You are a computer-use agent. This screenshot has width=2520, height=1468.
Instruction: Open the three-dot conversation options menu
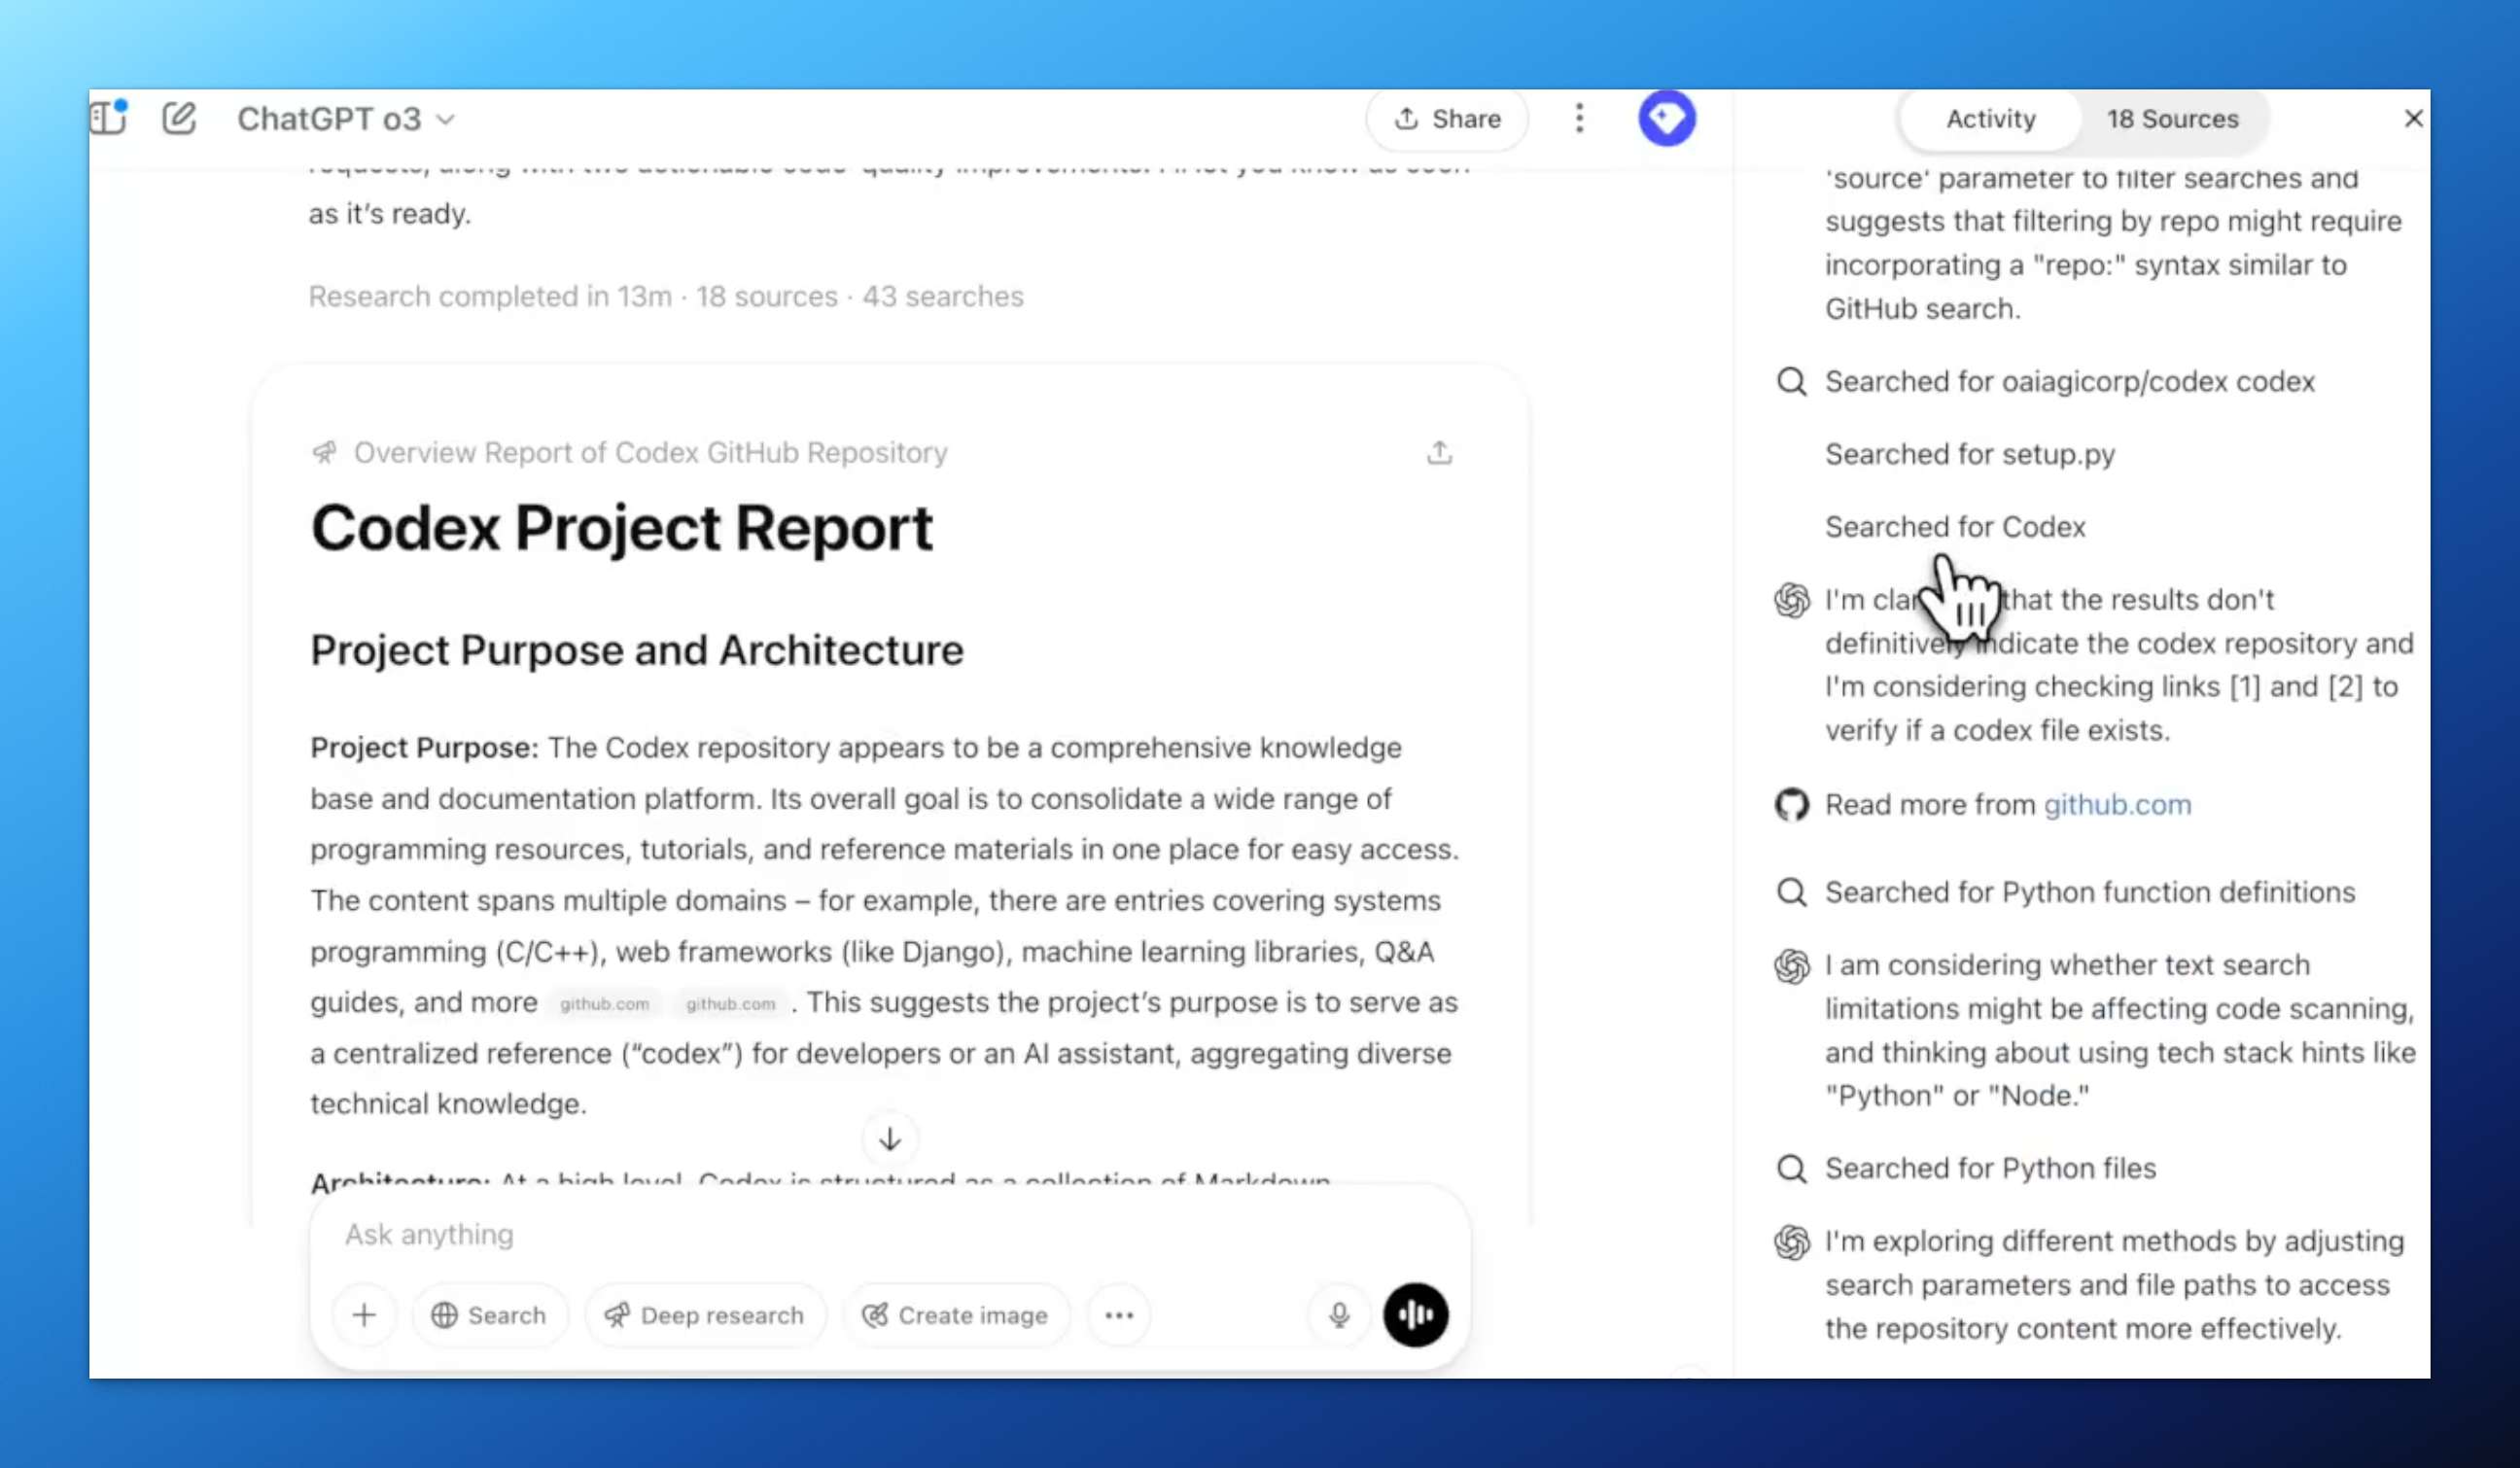click(1579, 118)
